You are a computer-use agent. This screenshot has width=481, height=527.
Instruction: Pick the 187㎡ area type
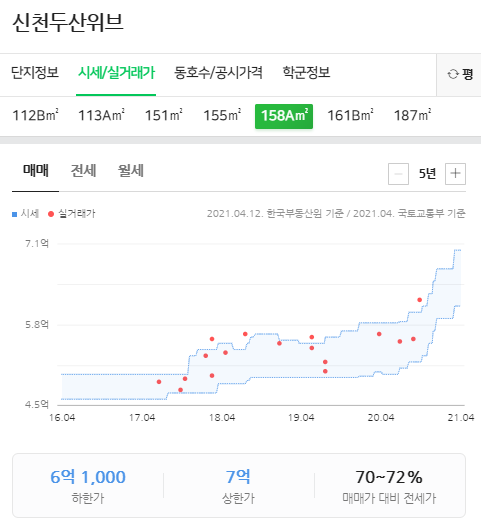412,116
